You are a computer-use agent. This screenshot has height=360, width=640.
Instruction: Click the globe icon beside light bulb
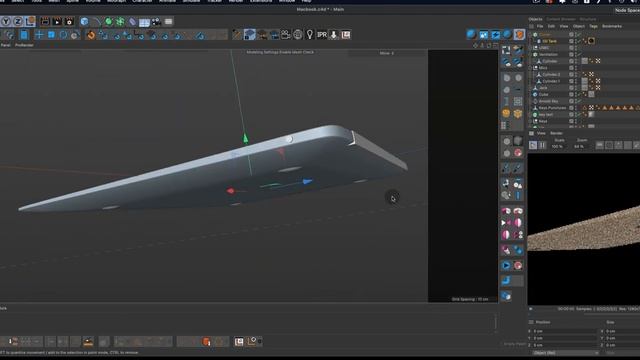pos(298,35)
